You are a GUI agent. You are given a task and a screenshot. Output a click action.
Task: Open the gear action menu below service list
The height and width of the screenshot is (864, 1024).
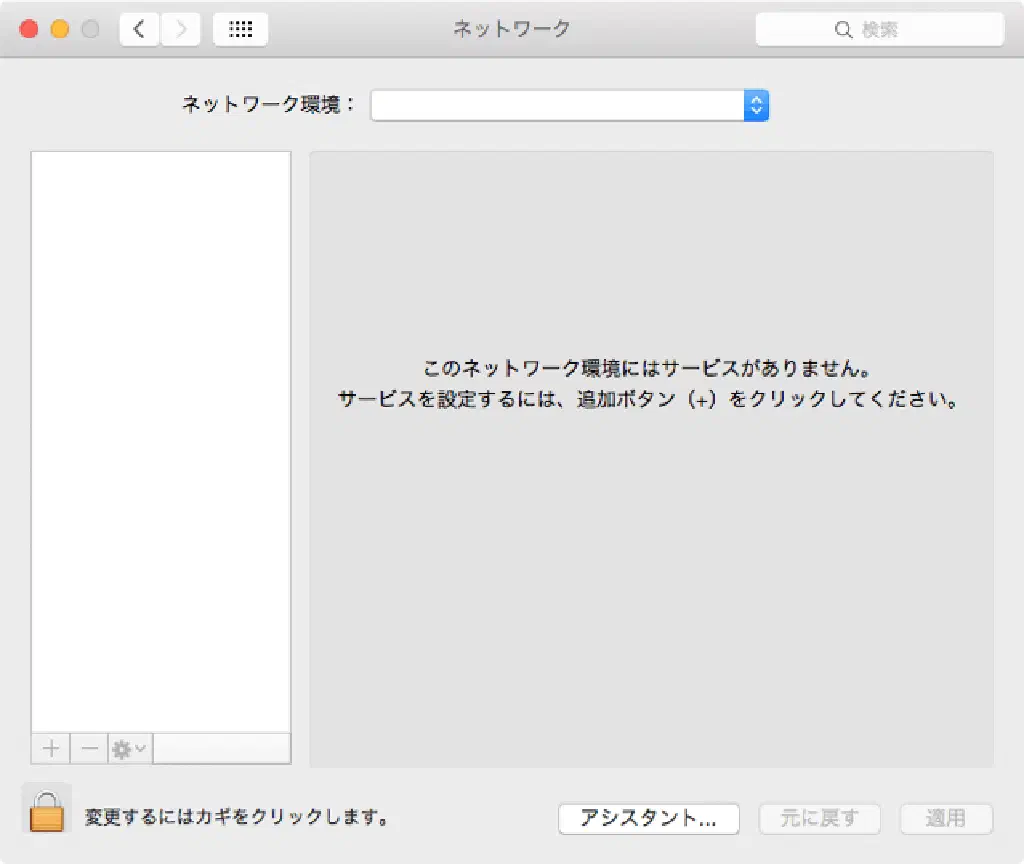click(129, 748)
